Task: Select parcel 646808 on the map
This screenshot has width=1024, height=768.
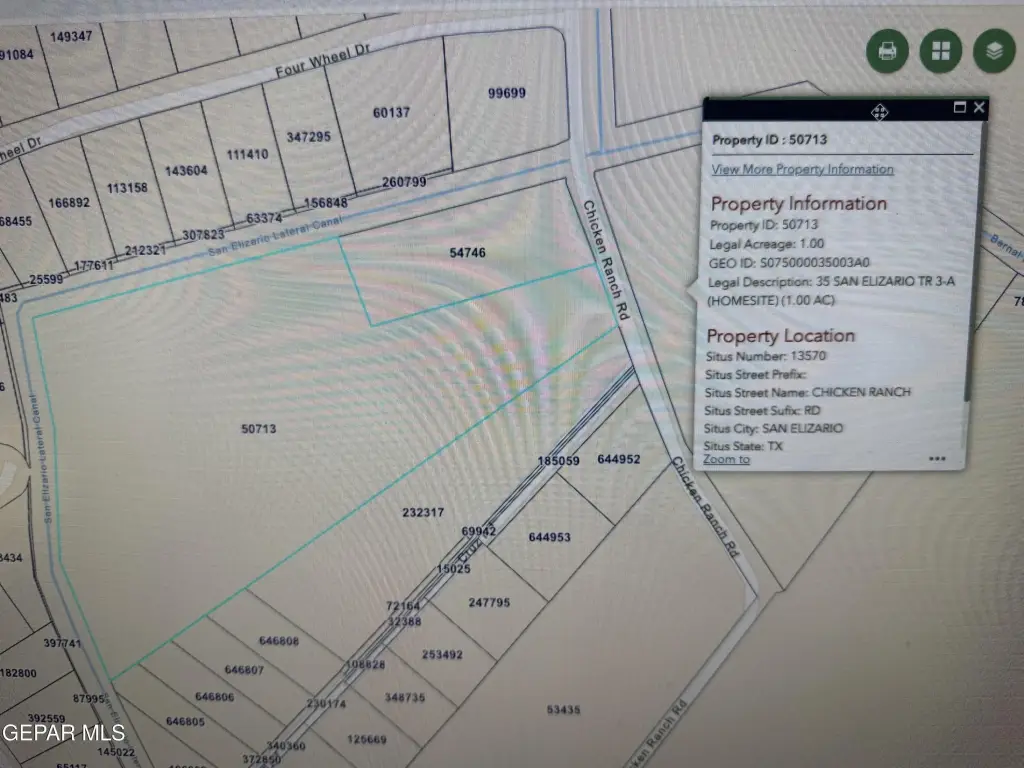Action: tap(279, 641)
